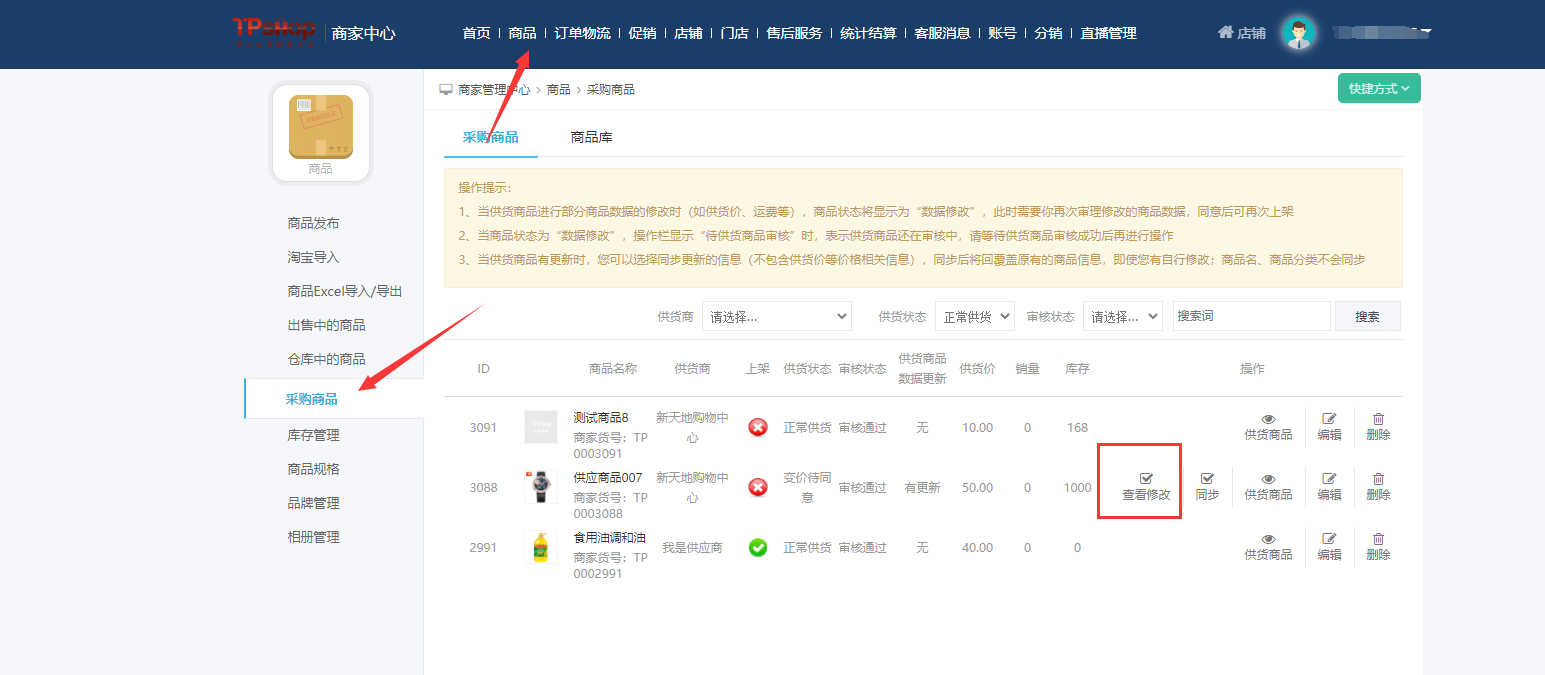Click 删除 trash icon for 食用油调和油
Screen dimensions: 1545x675
click(x=1378, y=539)
